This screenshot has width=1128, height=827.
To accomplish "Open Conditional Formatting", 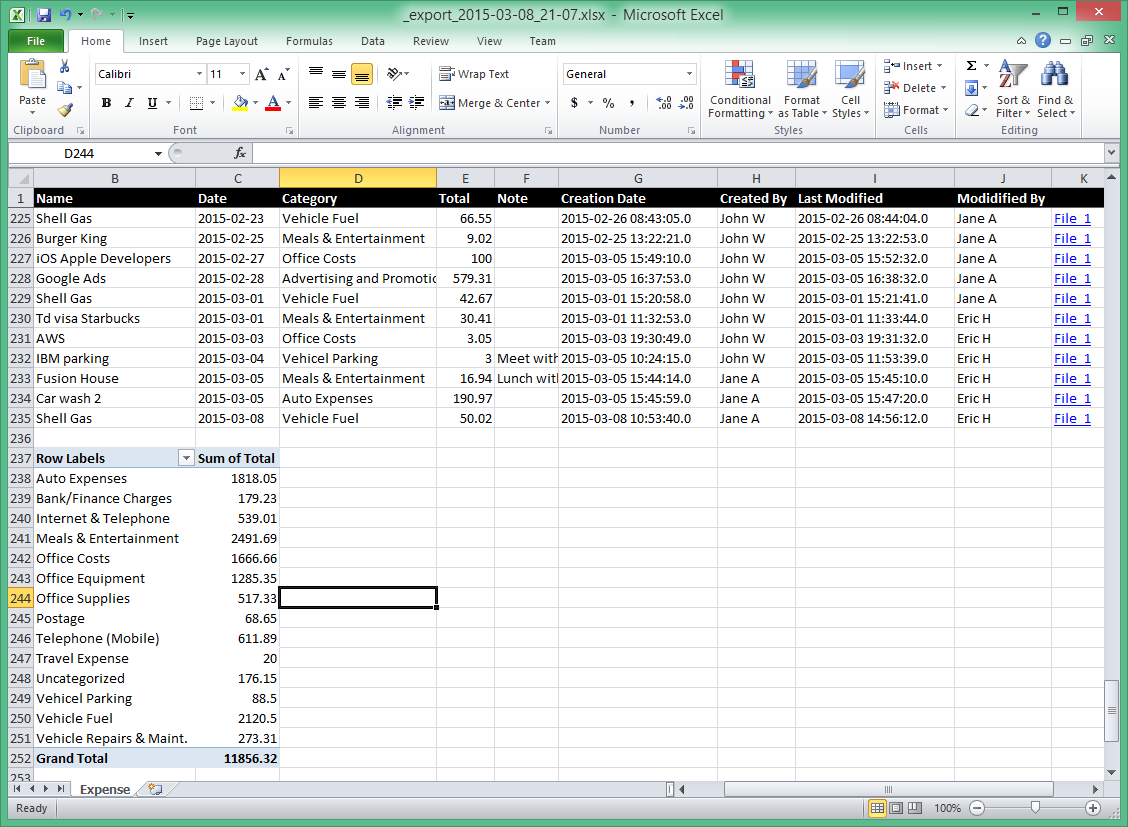I will coord(740,89).
